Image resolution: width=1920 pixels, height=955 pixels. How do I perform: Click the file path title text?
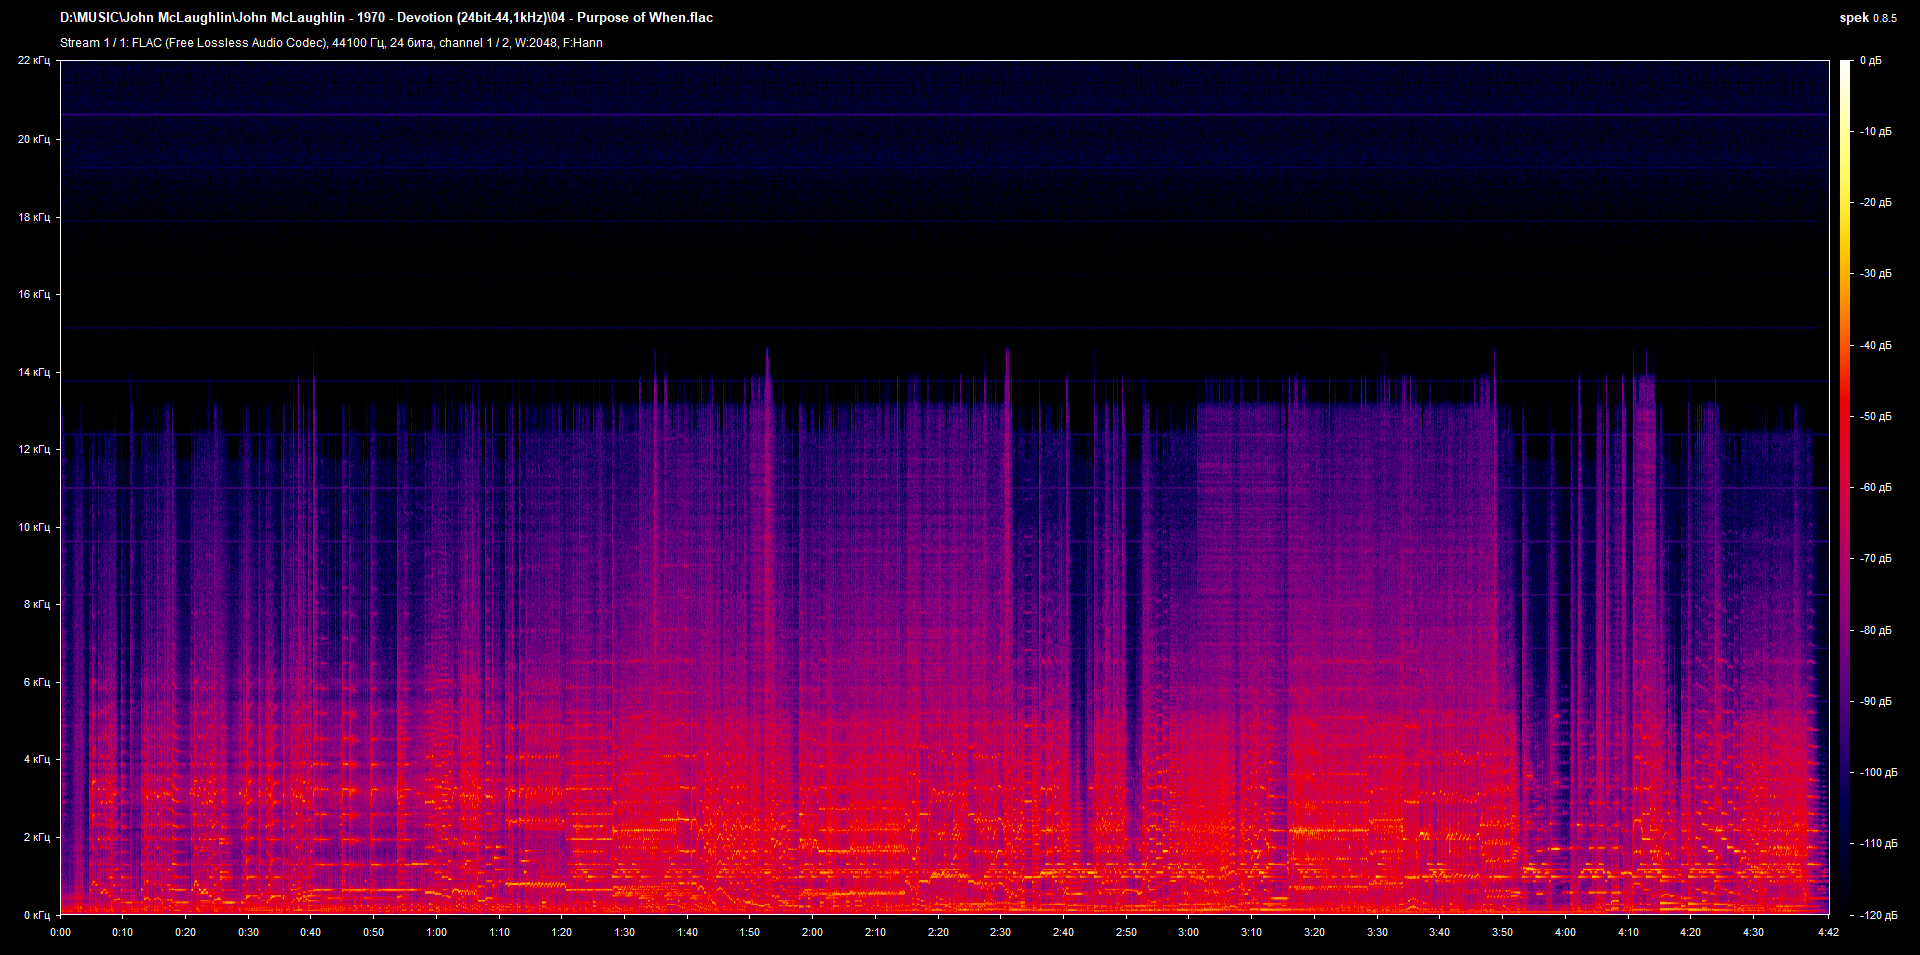(x=386, y=17)
